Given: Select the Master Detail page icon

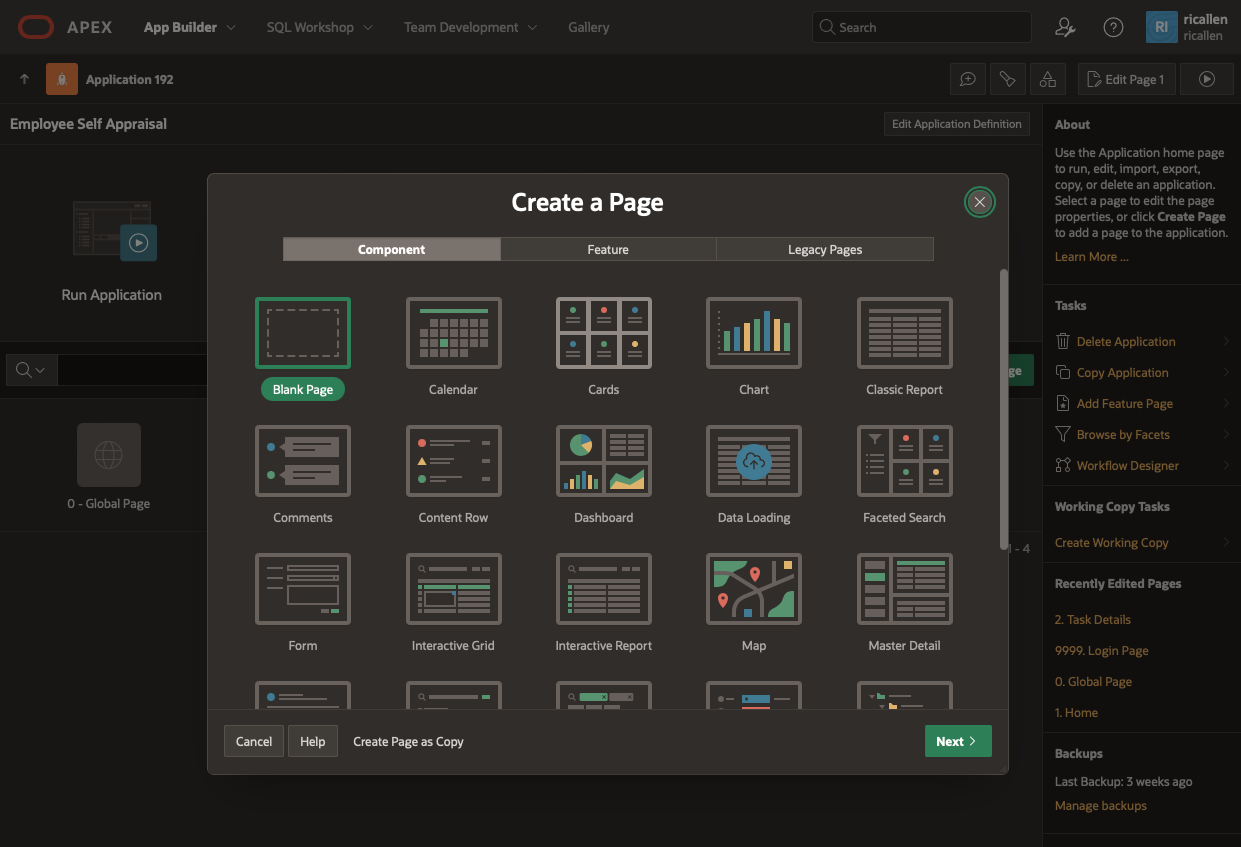Looking at the screenshot, I should click(x=905, y=589).
